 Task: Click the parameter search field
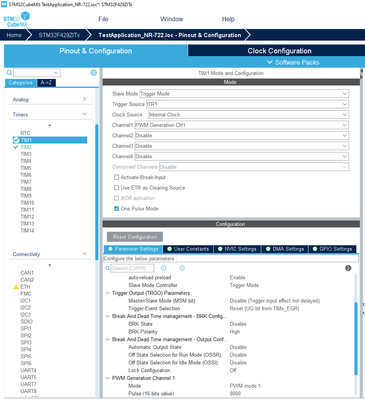click(133, 268)
